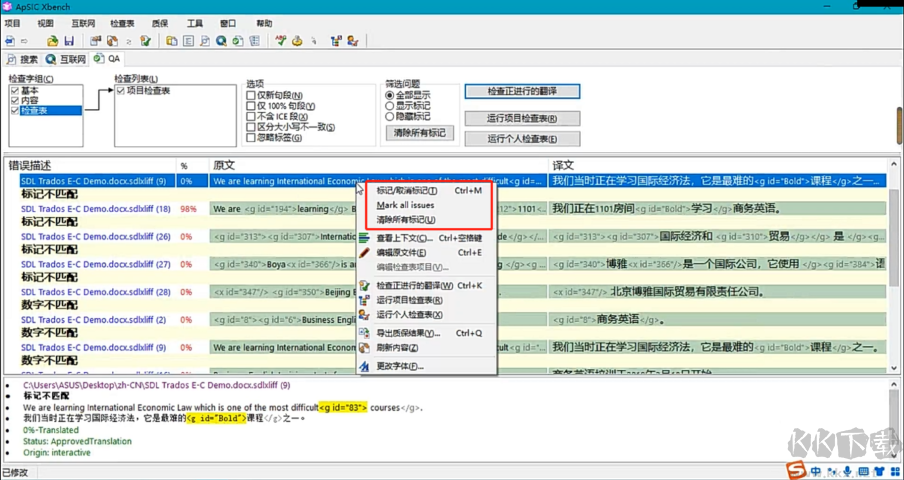
Task: Enable the 仅新句段 option
Action: coord(251,95)
